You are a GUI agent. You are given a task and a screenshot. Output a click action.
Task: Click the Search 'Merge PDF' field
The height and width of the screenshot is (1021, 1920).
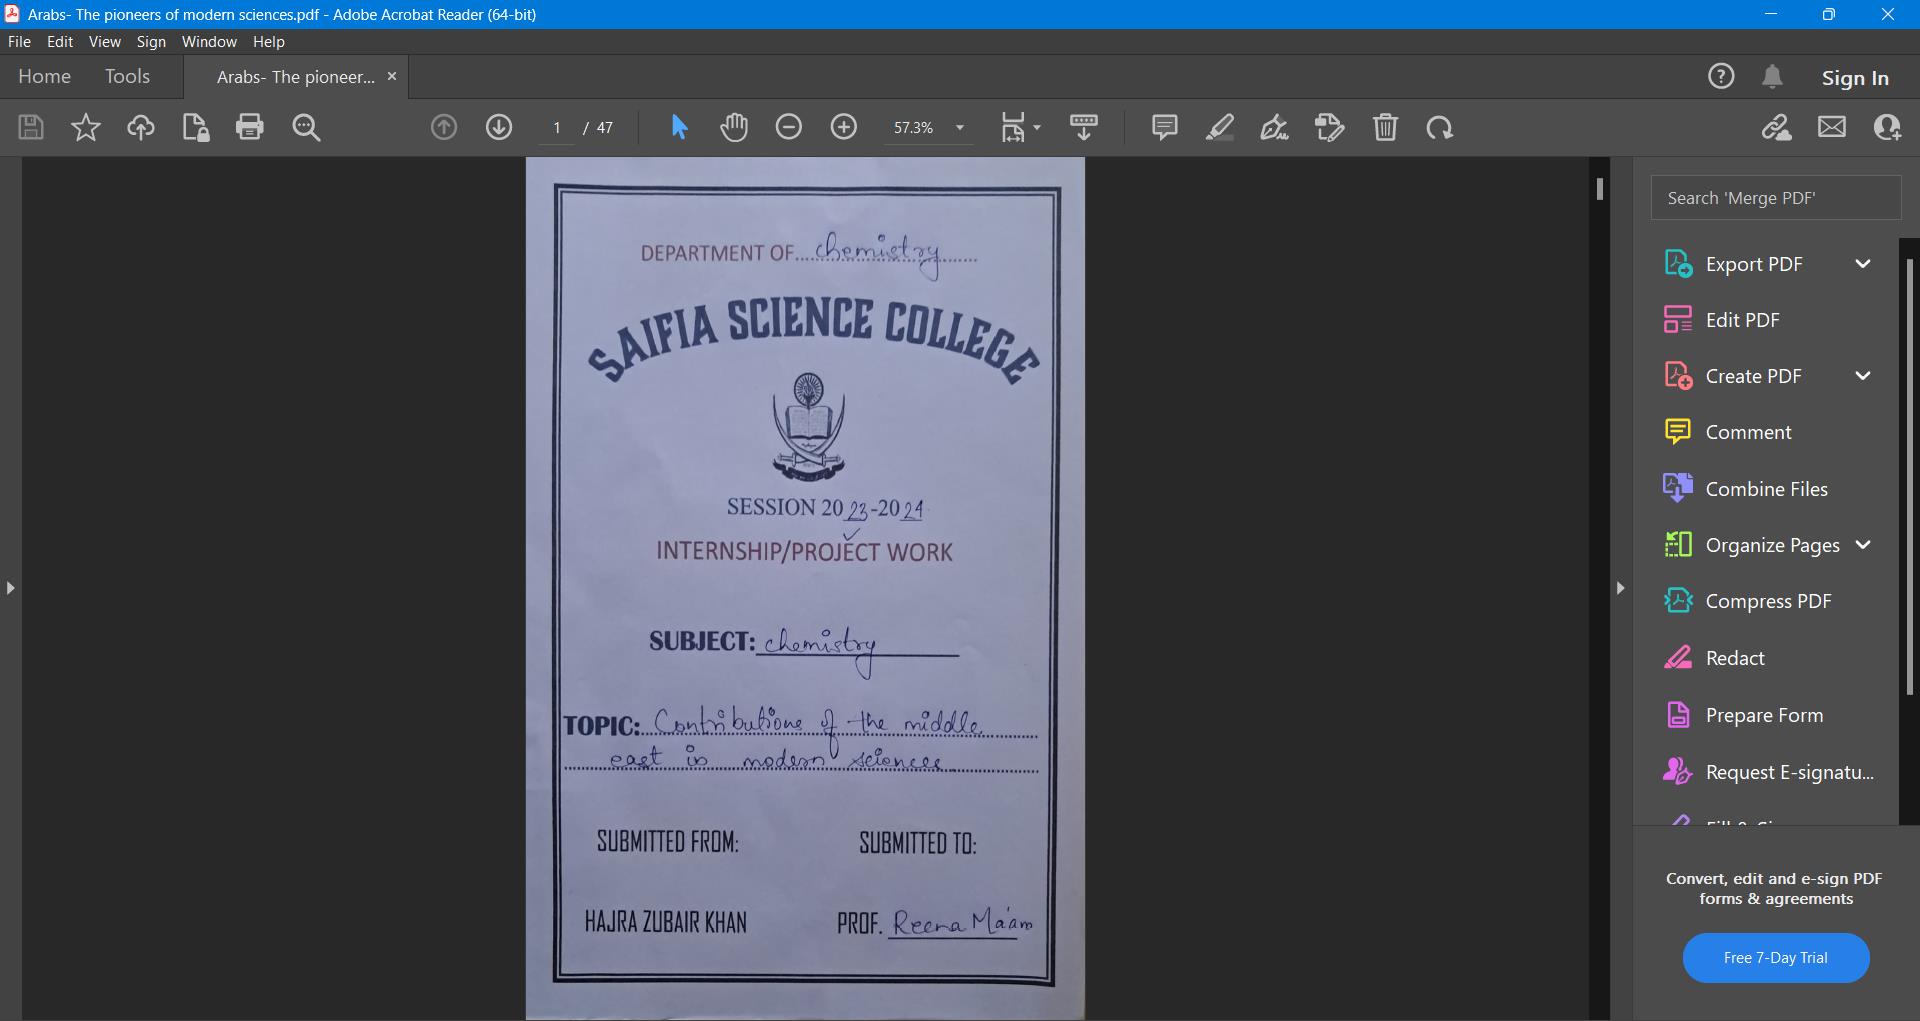(x=1775, y=198)
